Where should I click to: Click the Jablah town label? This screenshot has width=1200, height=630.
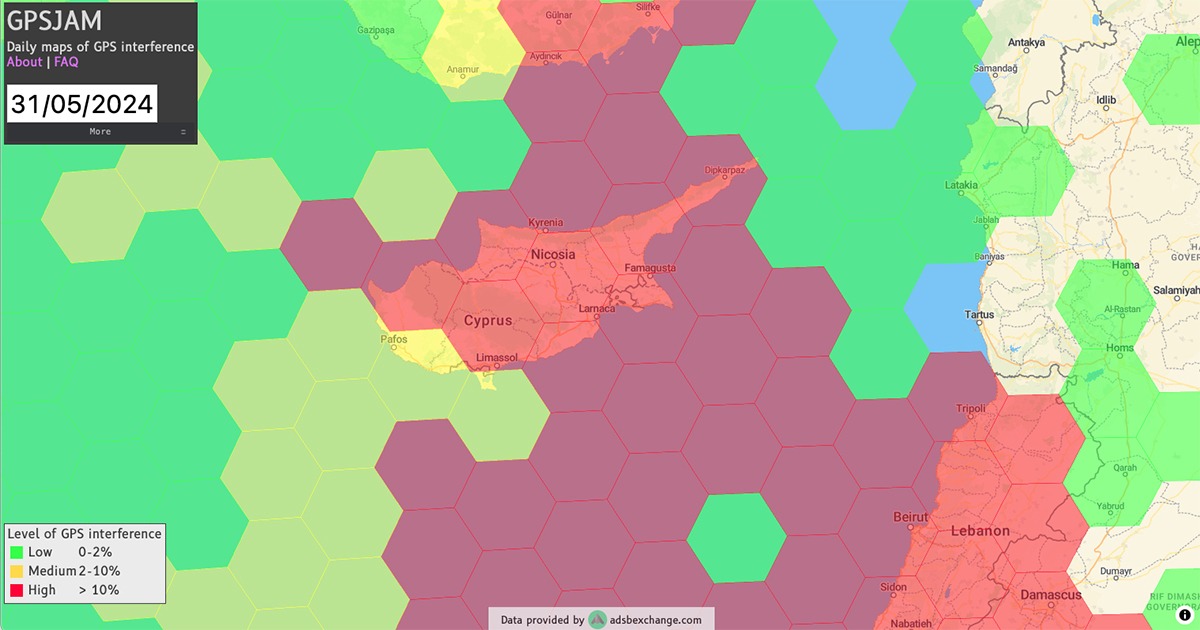click(985, 220)
